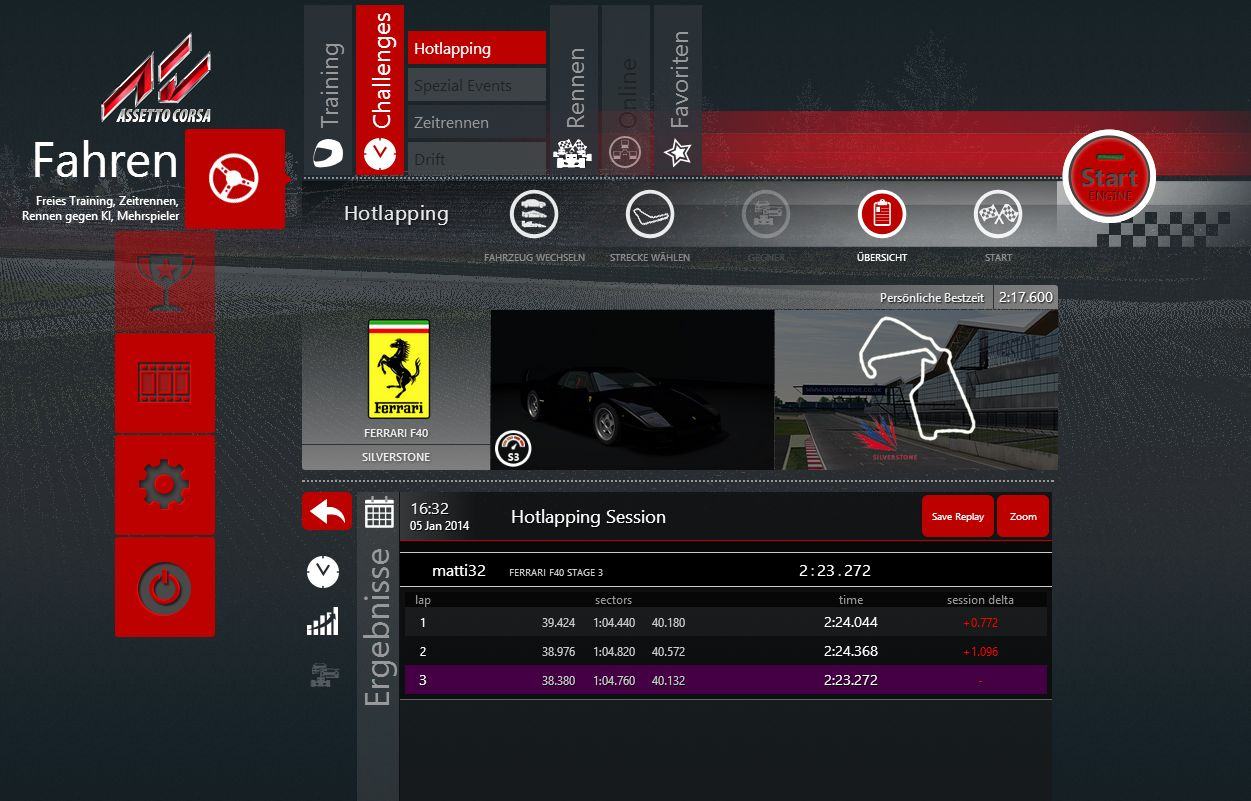Image resolution: width=1251 pixels, height=801 pixels.
Task: Click the Zoom button
Action: point(1023,516)
